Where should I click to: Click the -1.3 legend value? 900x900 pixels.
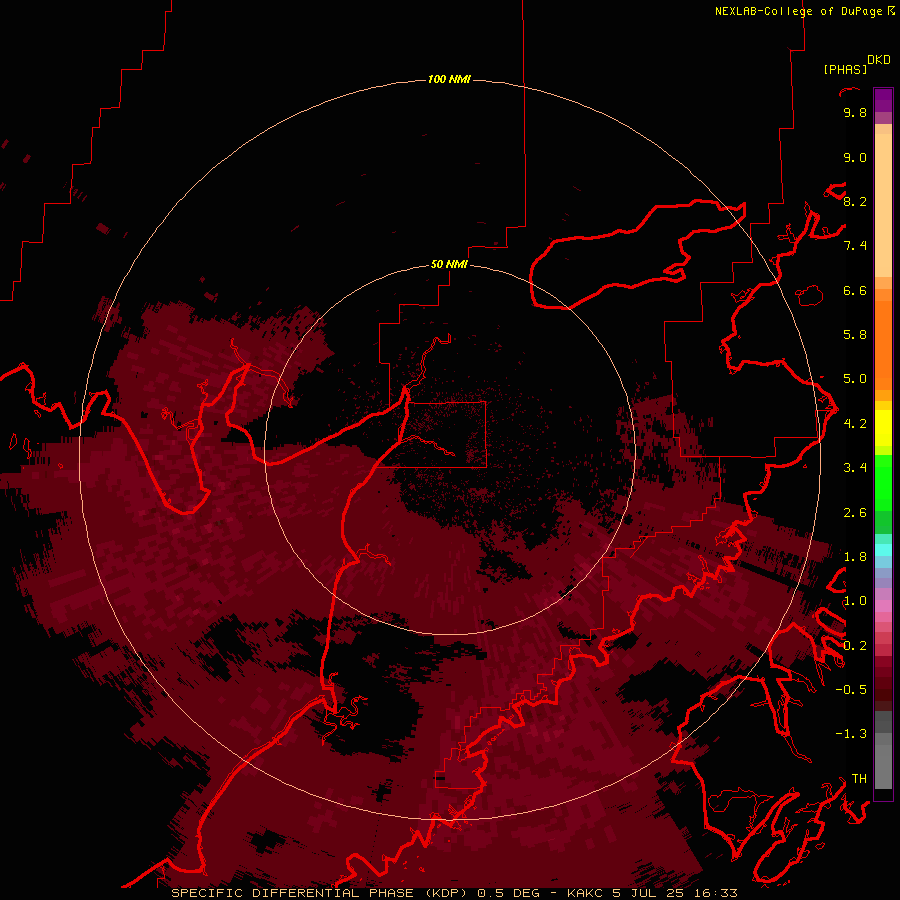point(851,734)
